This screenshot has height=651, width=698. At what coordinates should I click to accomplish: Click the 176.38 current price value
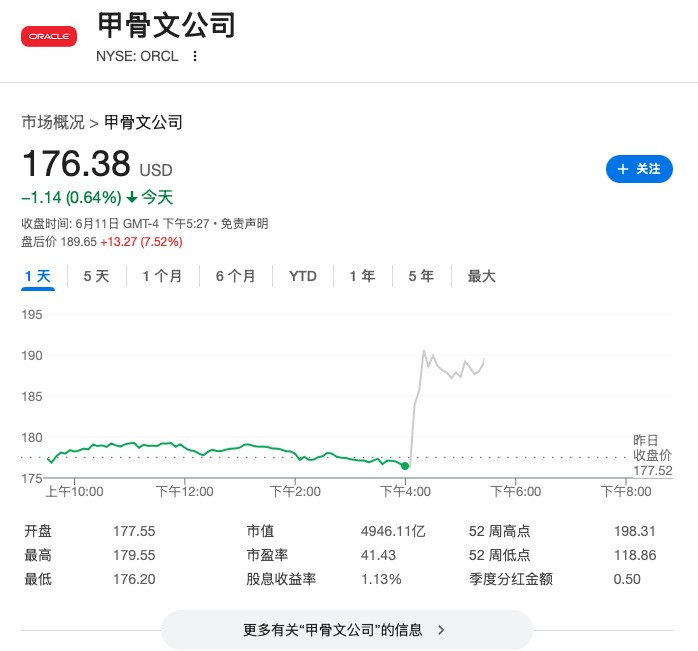click(x=77, y=163)
